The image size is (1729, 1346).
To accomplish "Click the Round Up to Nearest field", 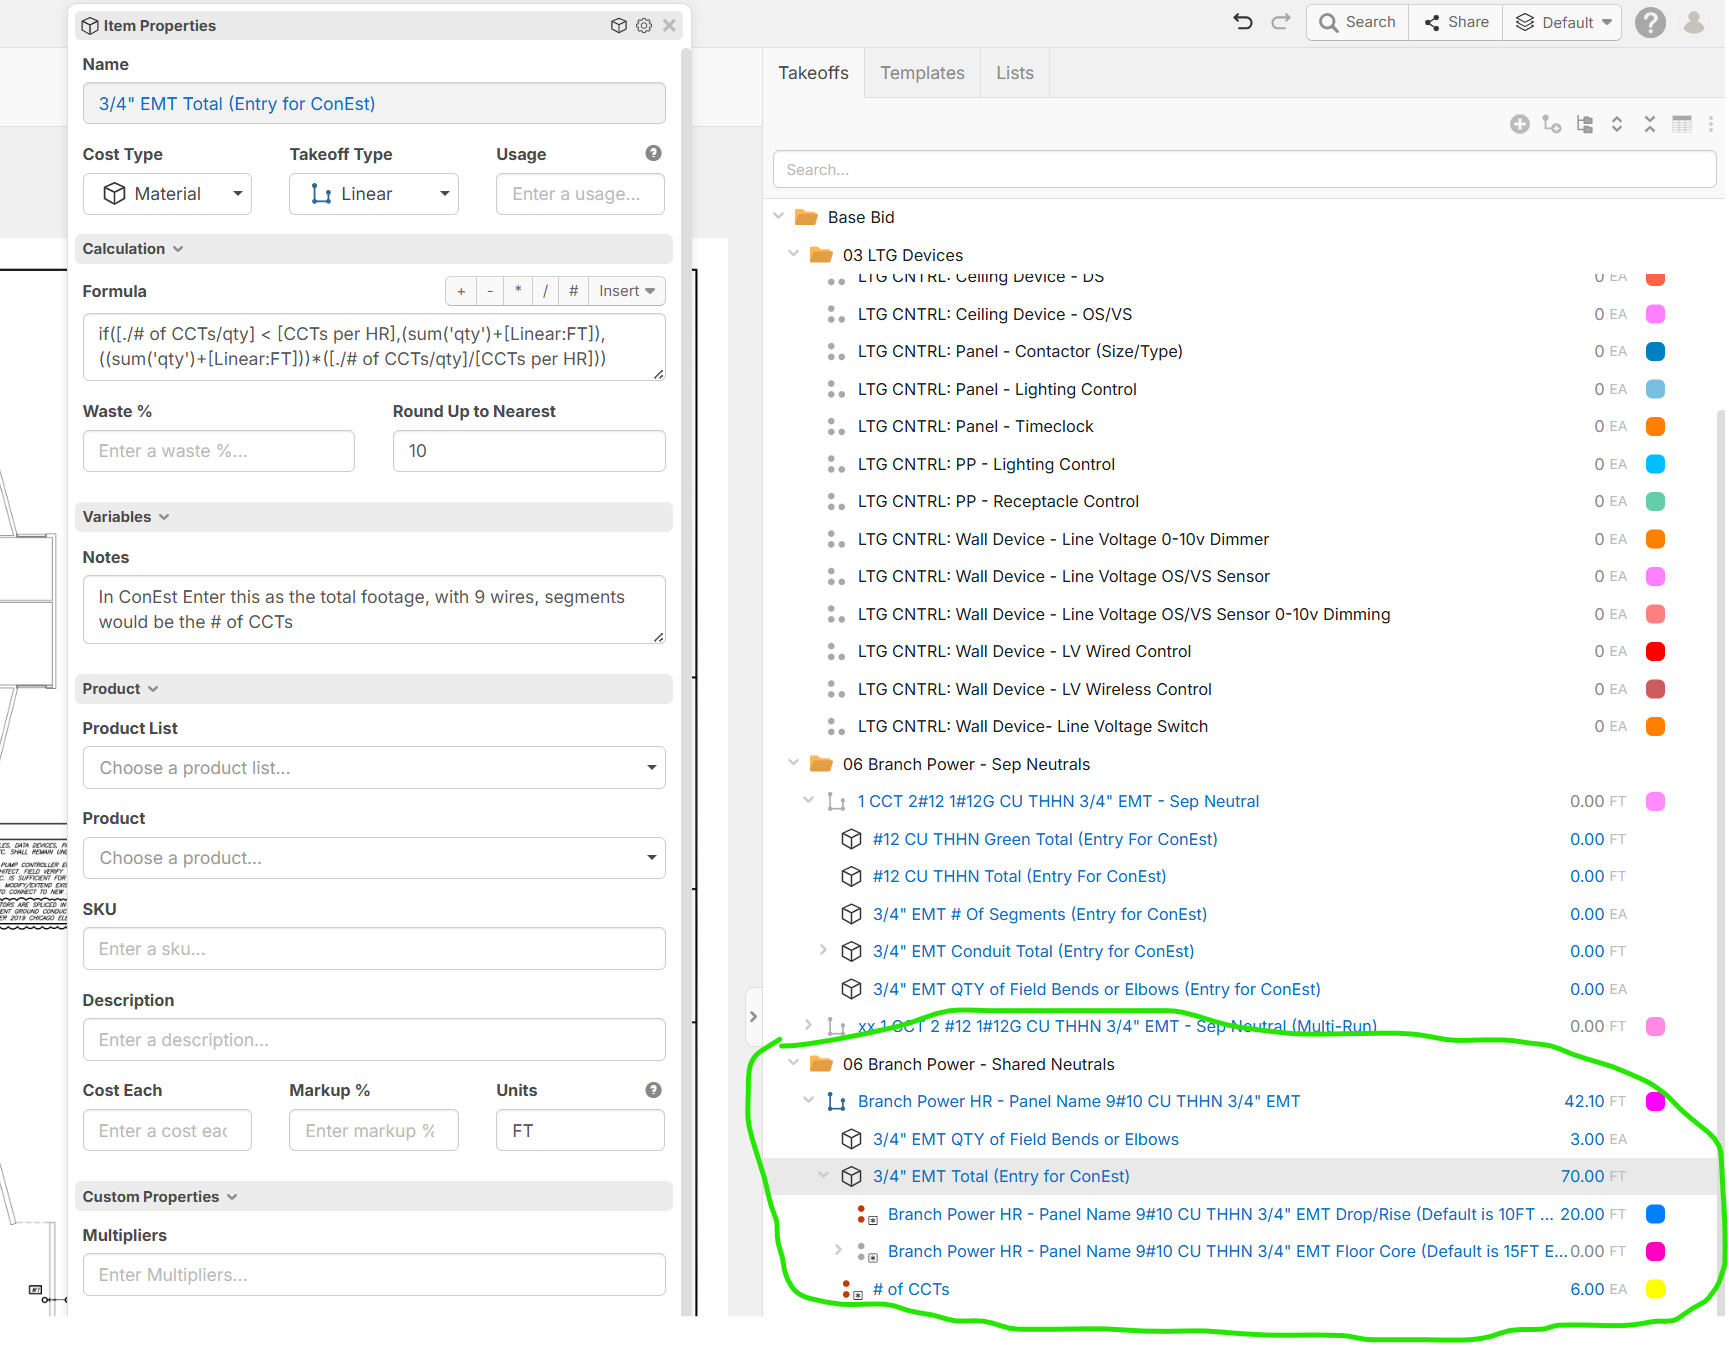I will (x=529, y=451).
